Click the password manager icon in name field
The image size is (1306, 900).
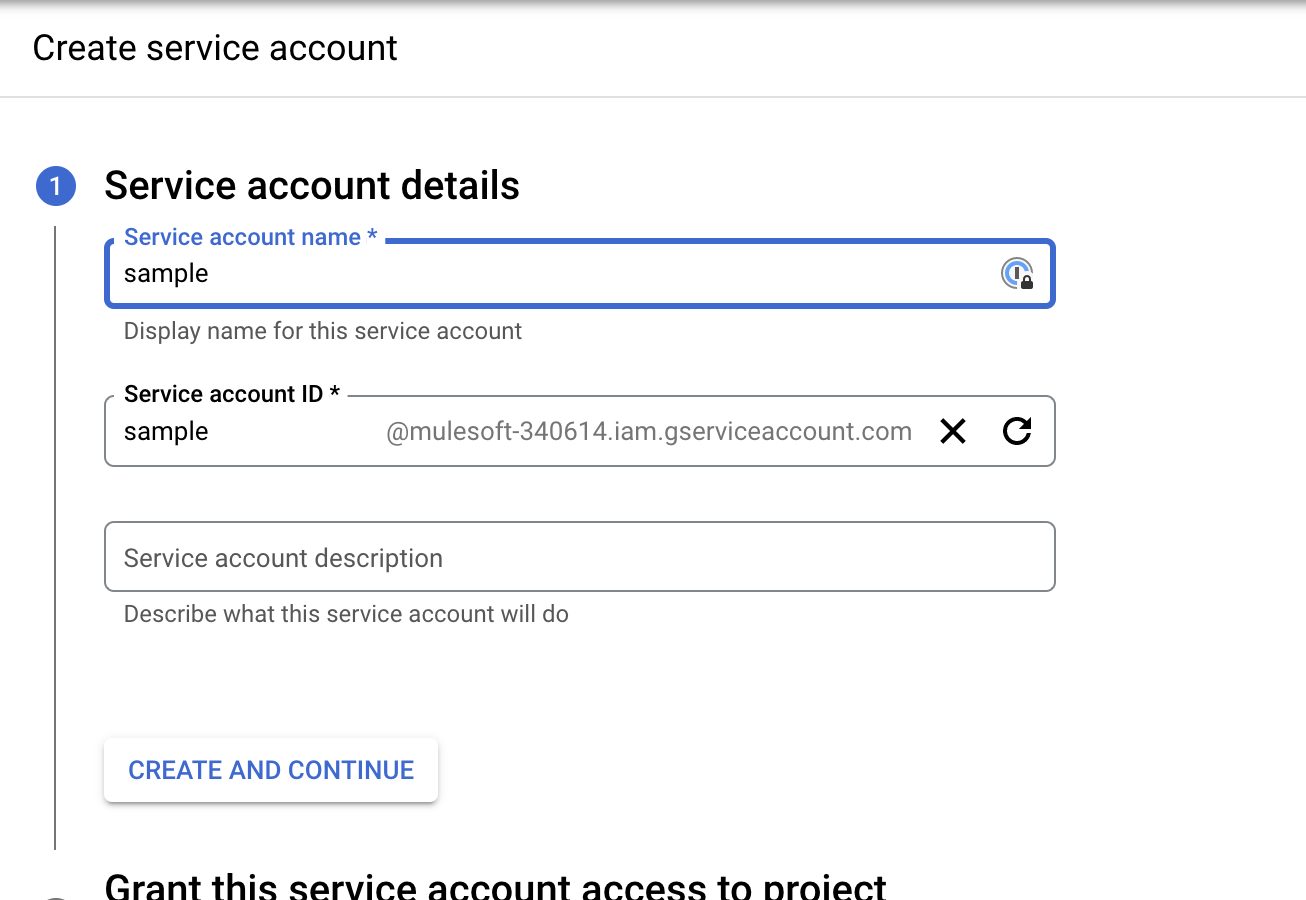1017,273
